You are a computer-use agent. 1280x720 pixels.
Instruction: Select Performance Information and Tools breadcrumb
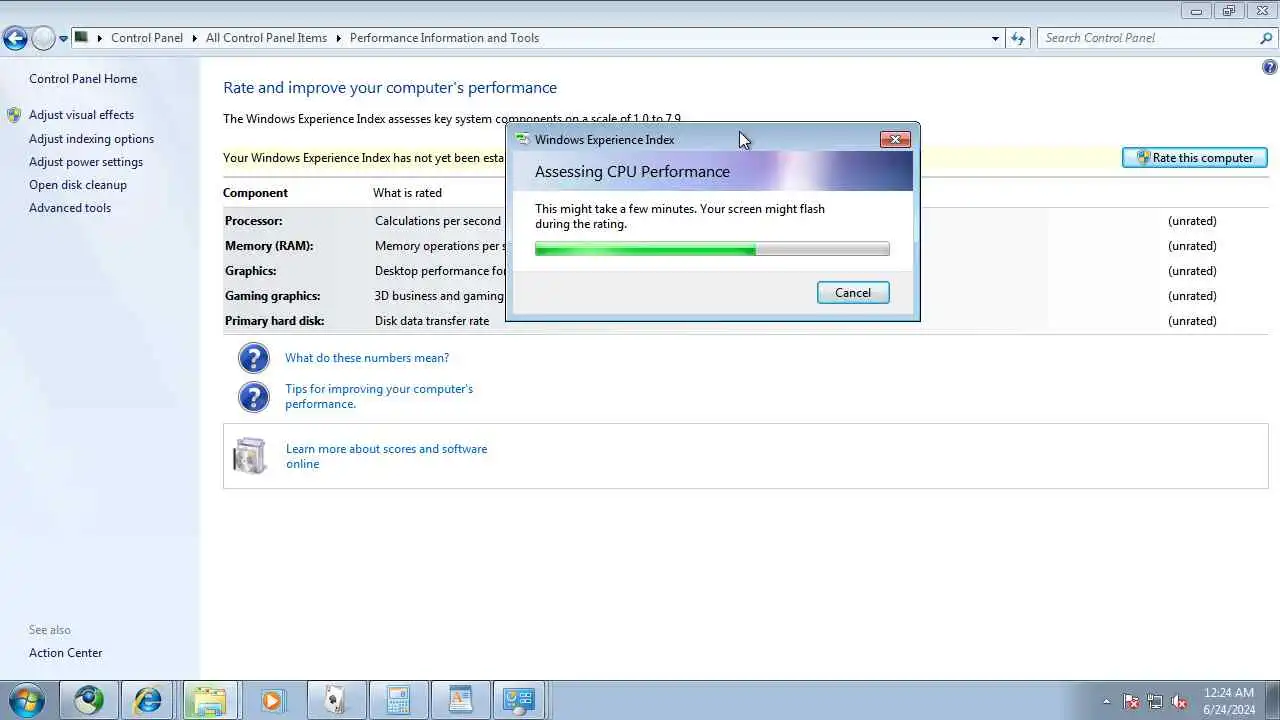pos(444,38)
